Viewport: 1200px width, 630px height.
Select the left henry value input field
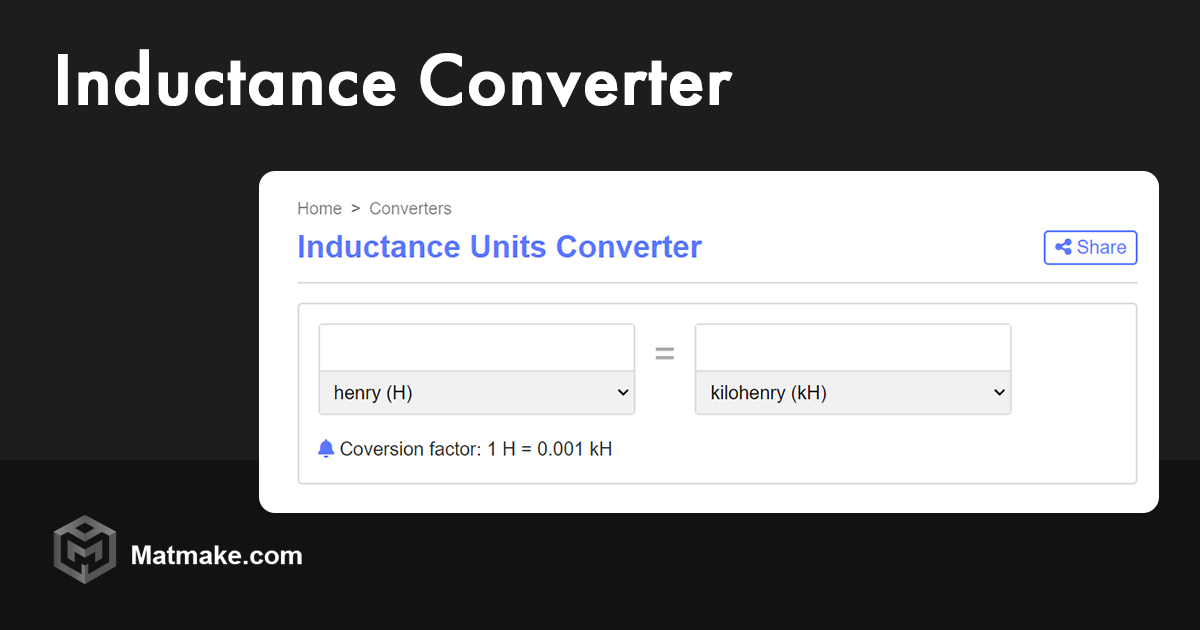pos(476,346)
